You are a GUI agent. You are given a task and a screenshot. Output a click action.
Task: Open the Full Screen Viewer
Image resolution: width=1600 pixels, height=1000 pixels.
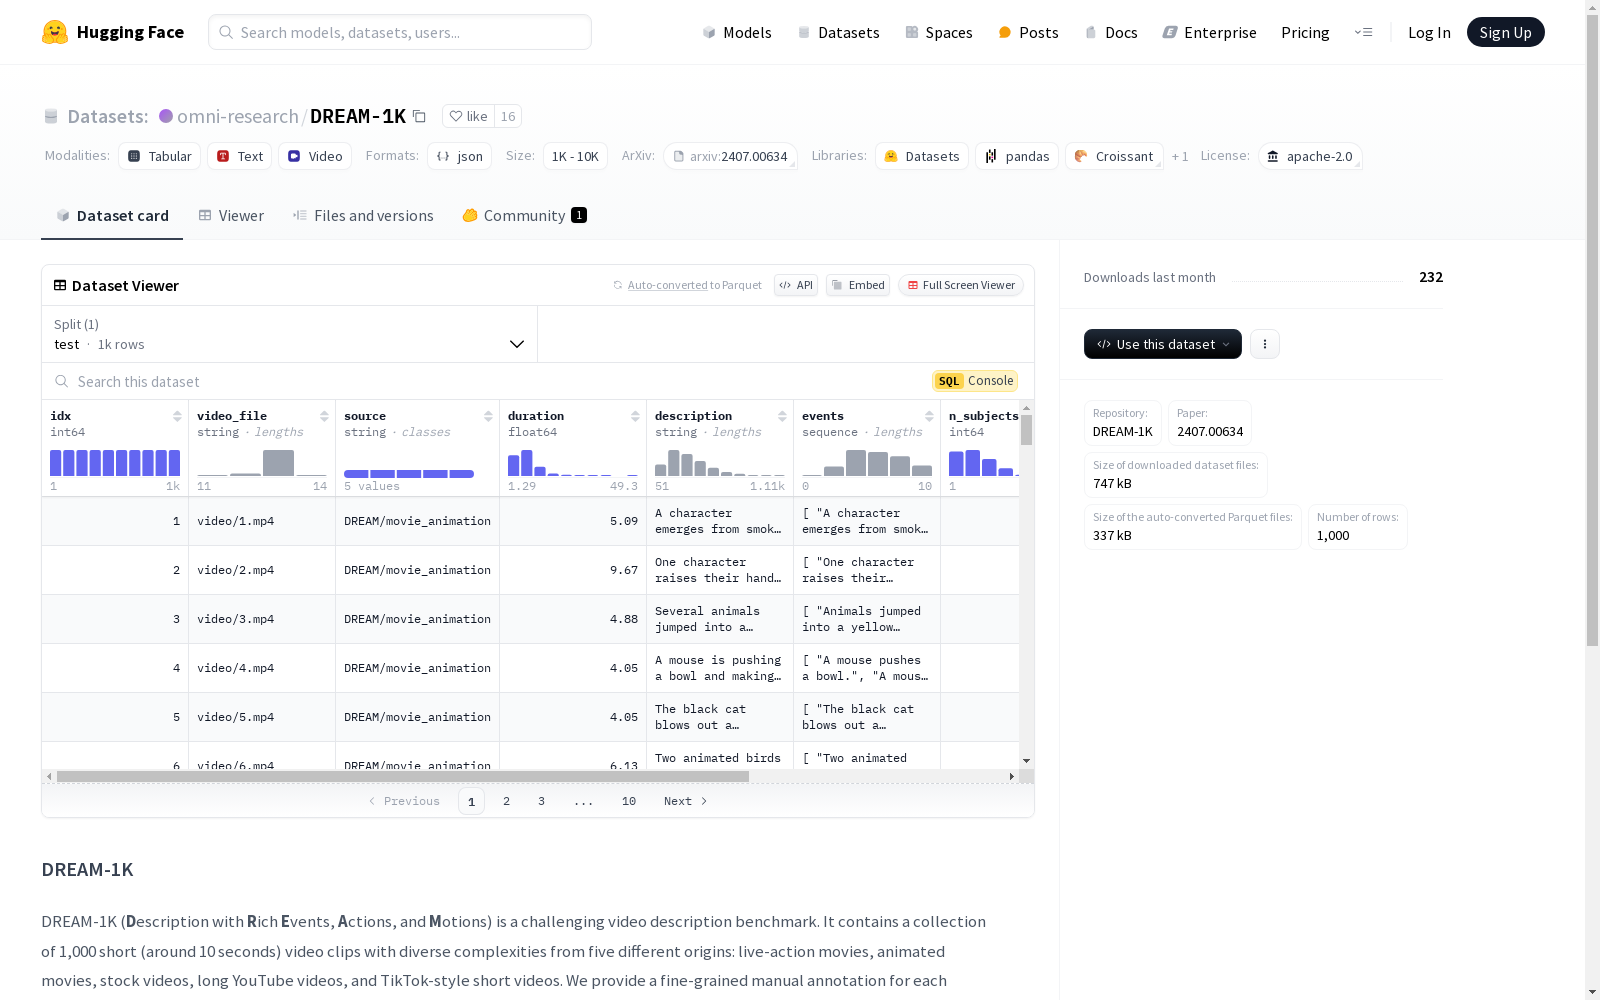[x=961, y=285]
